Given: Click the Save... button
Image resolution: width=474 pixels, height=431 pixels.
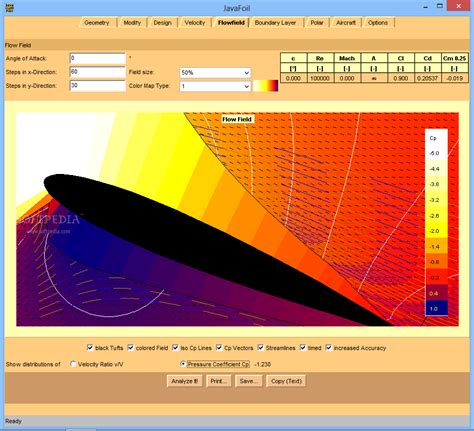Looking at the screenshot, I should point(249,381).
